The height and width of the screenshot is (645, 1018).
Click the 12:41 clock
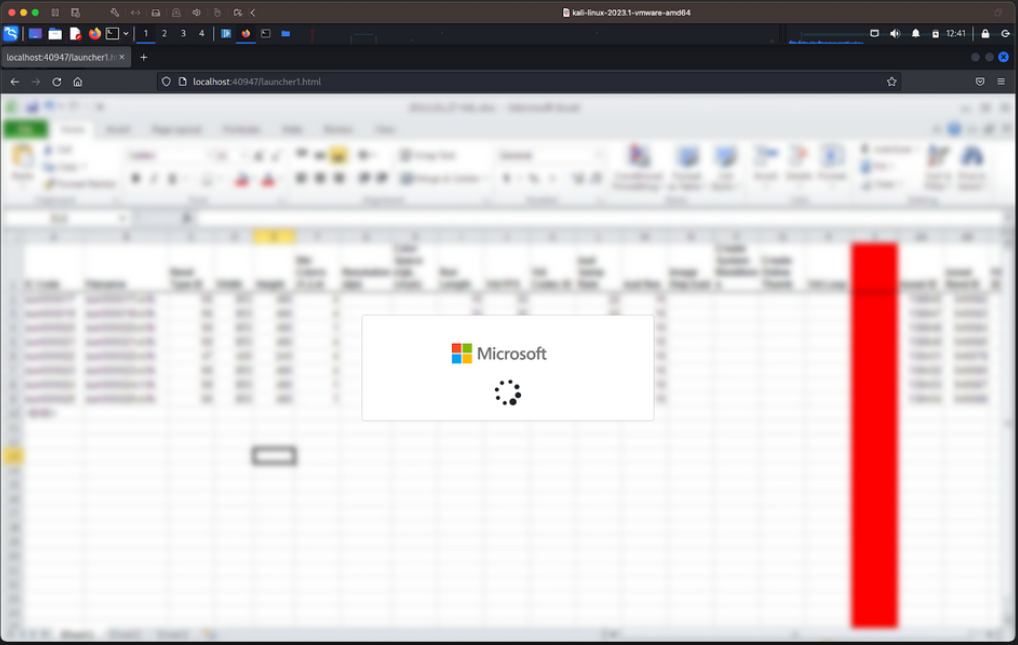pyautogui.click(x=956, y=33)
